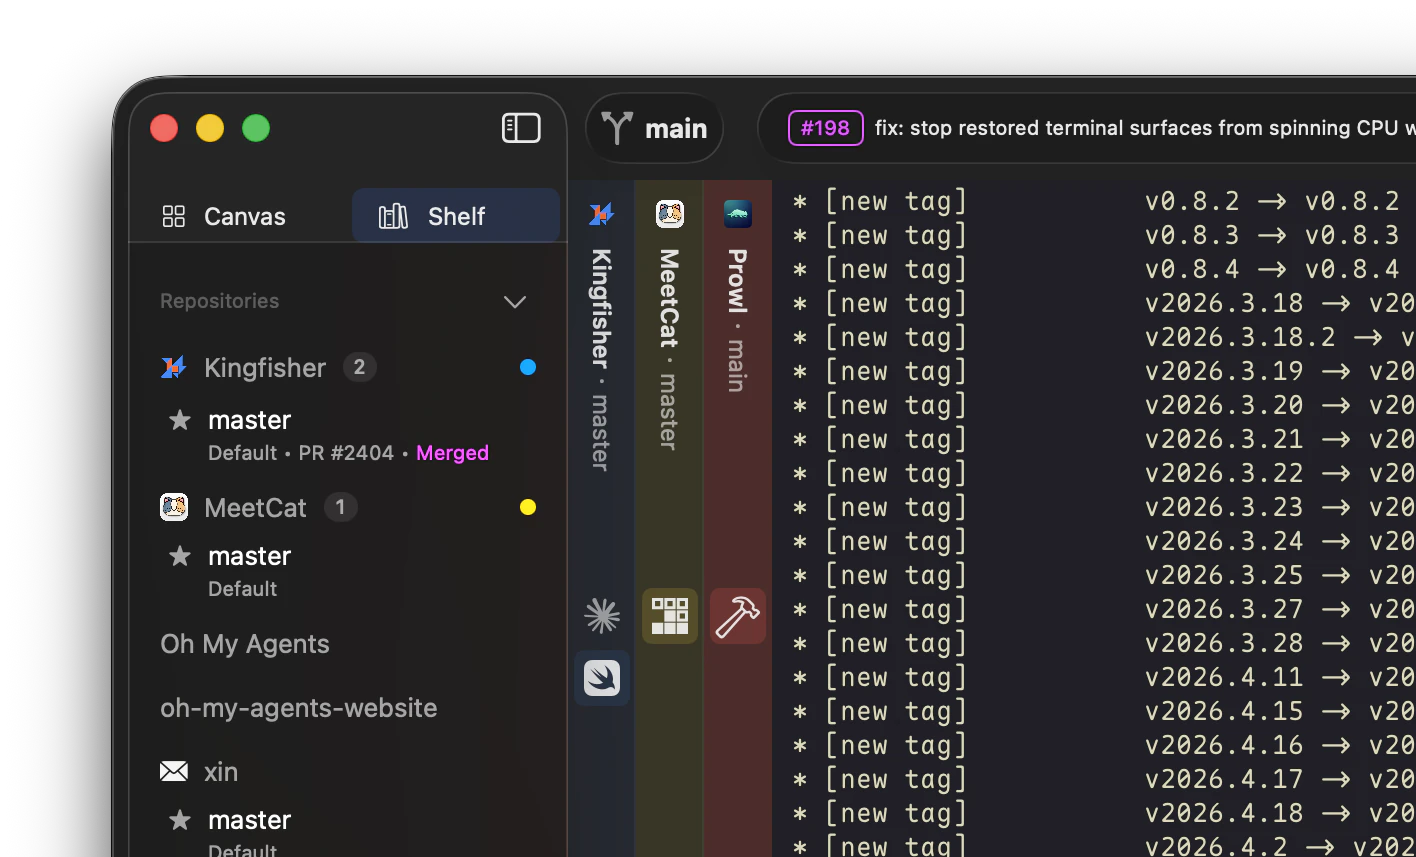This screenshot has width=1416, height=857.
Task: Click the envelope icon beside xin
Action: pyautogui.click(x=174, y=771)
